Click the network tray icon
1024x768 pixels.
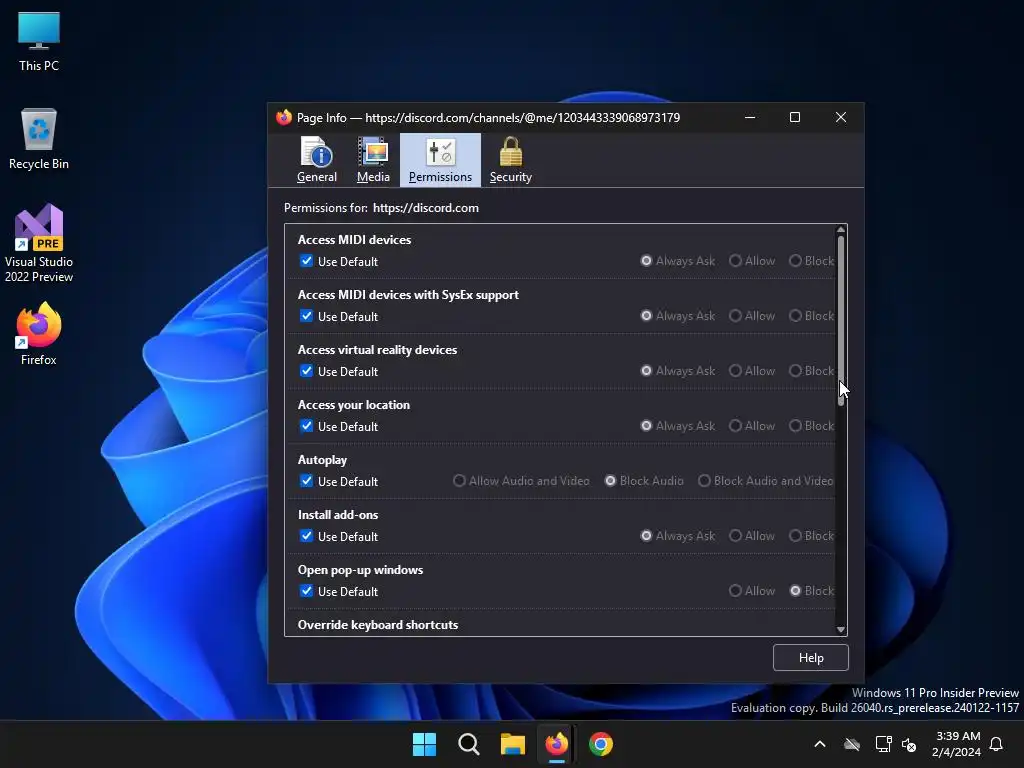883,744
